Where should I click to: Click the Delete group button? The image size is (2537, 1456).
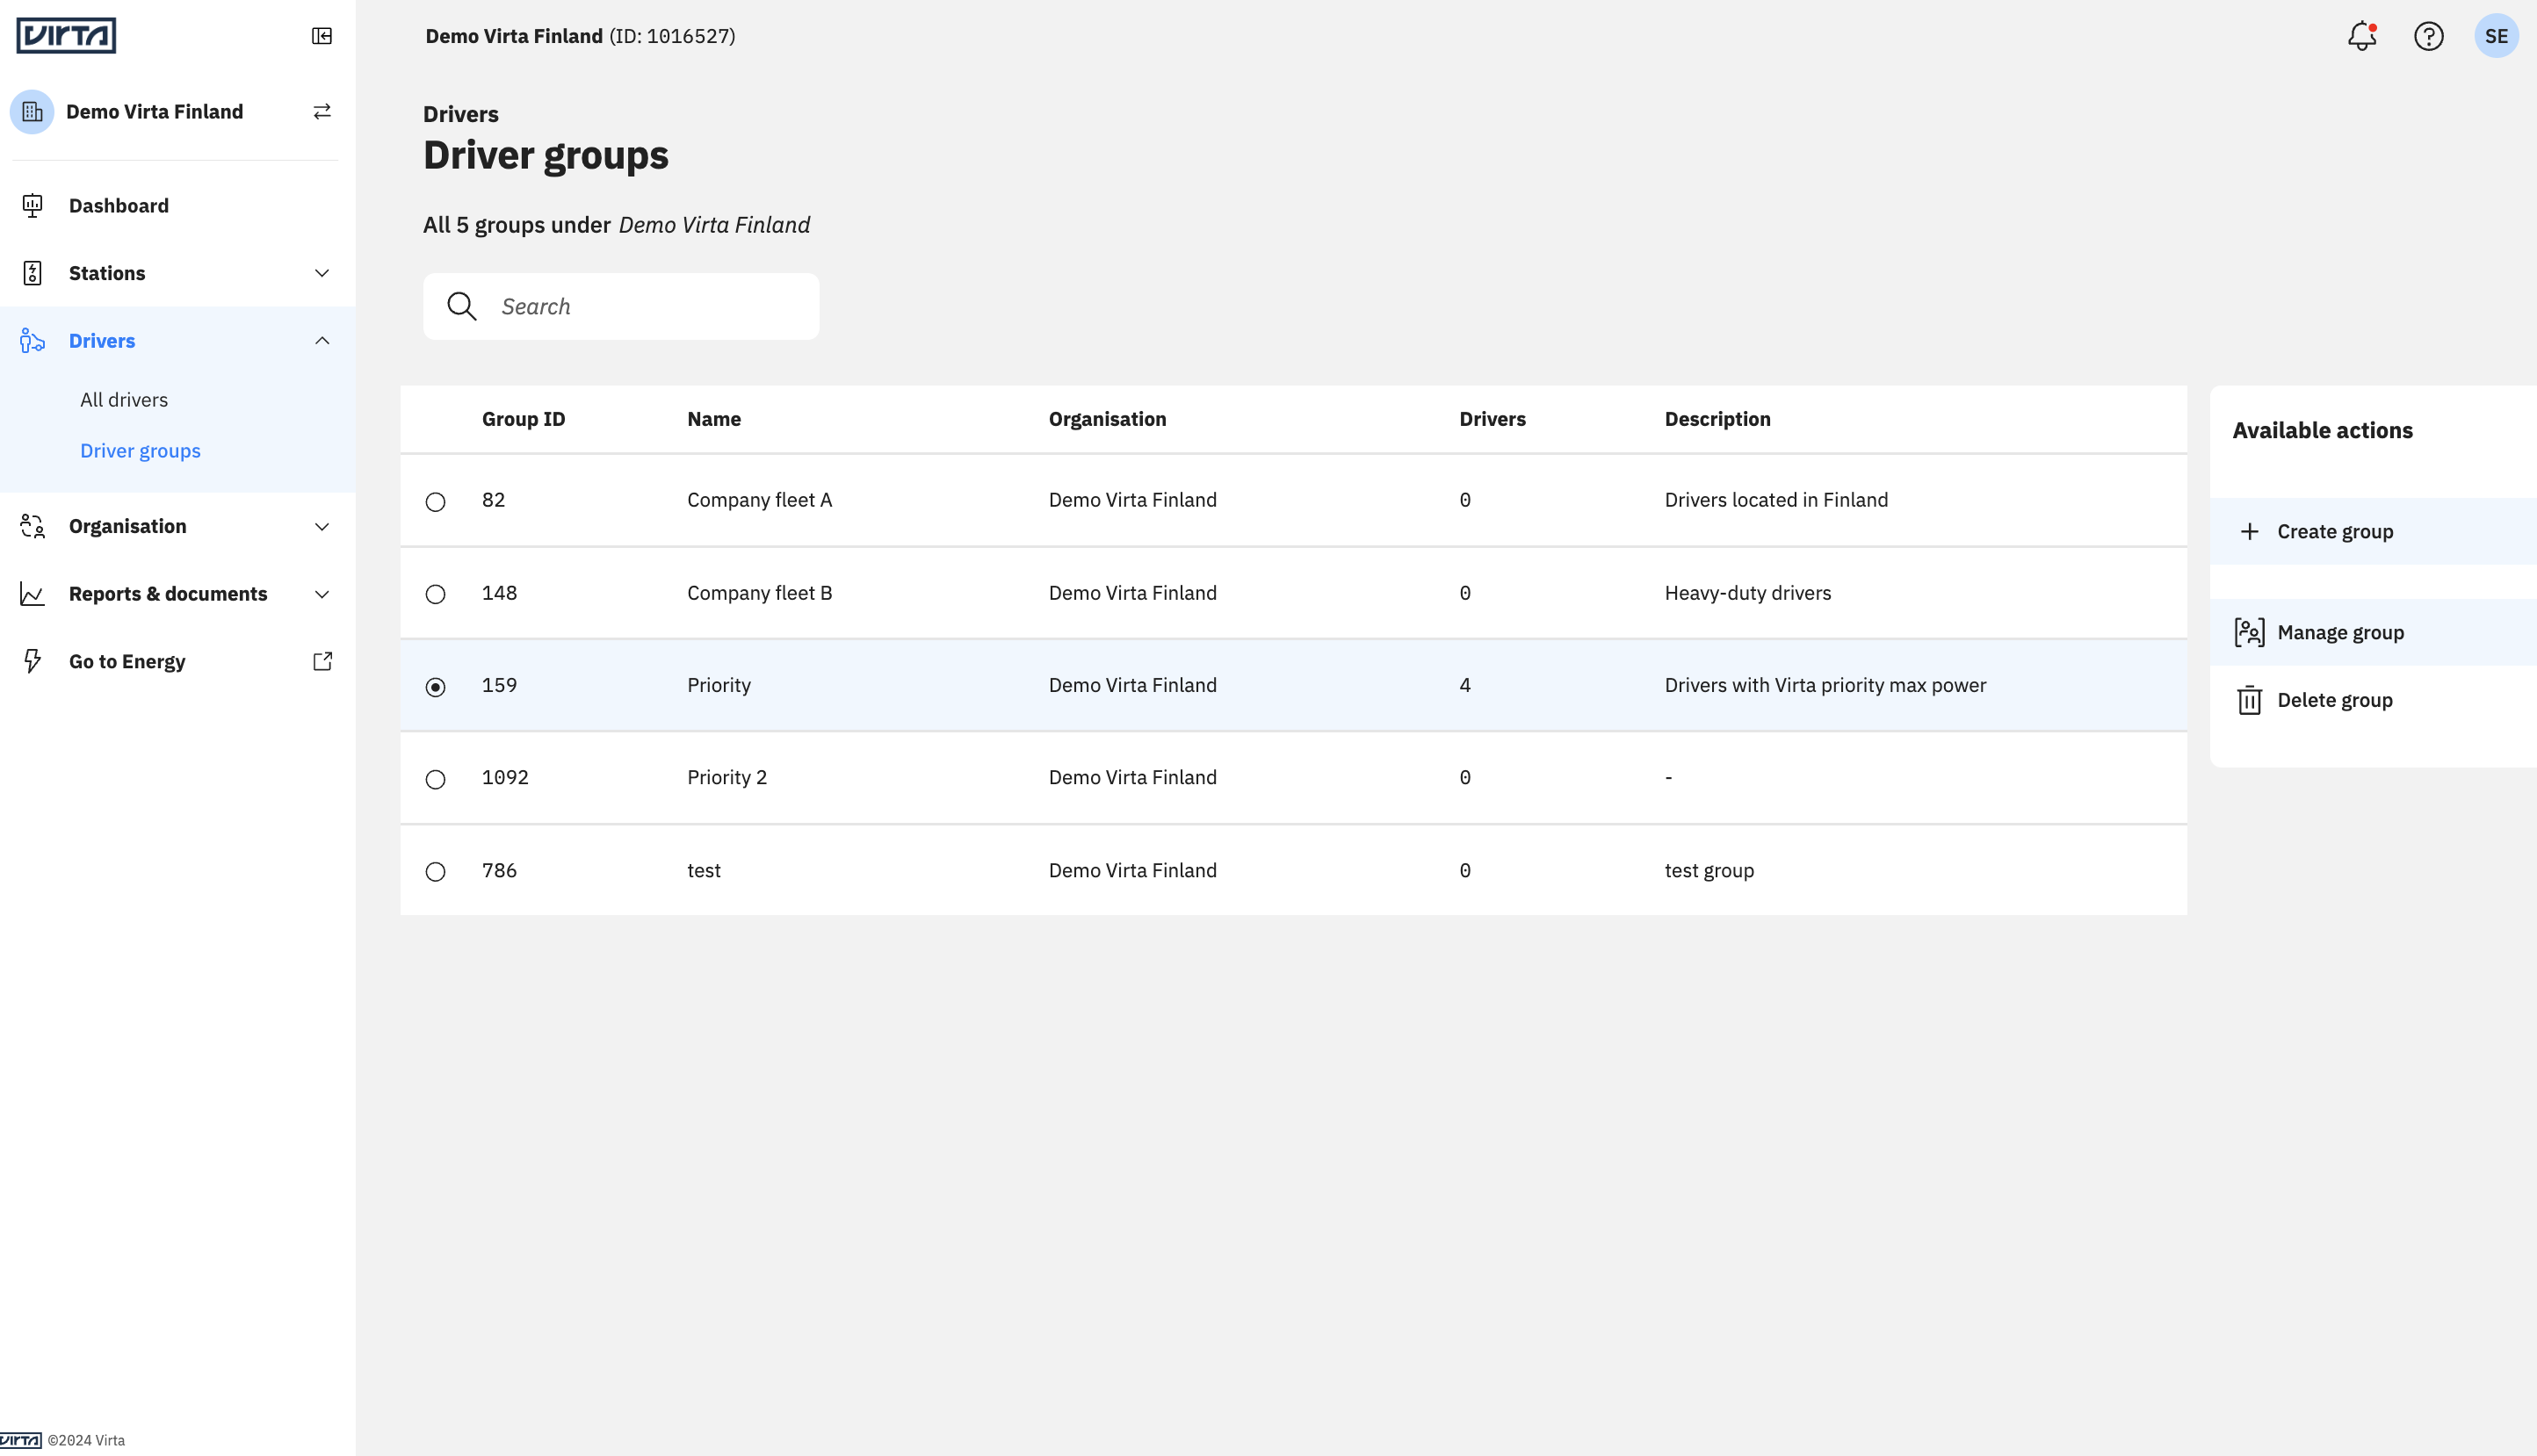pos(2373,700)
